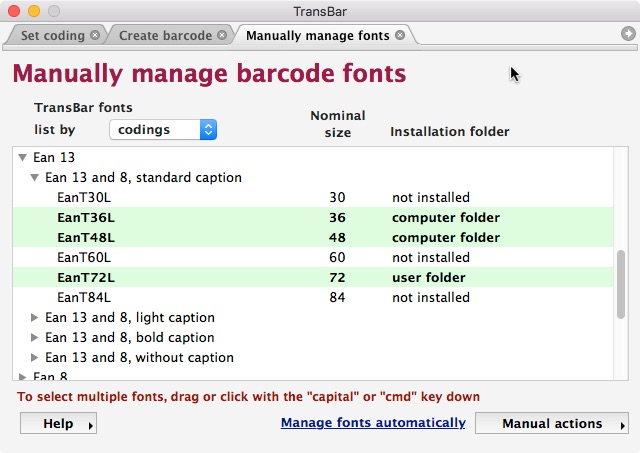
Task: Select the EanT48L font row
Action: 313,237
